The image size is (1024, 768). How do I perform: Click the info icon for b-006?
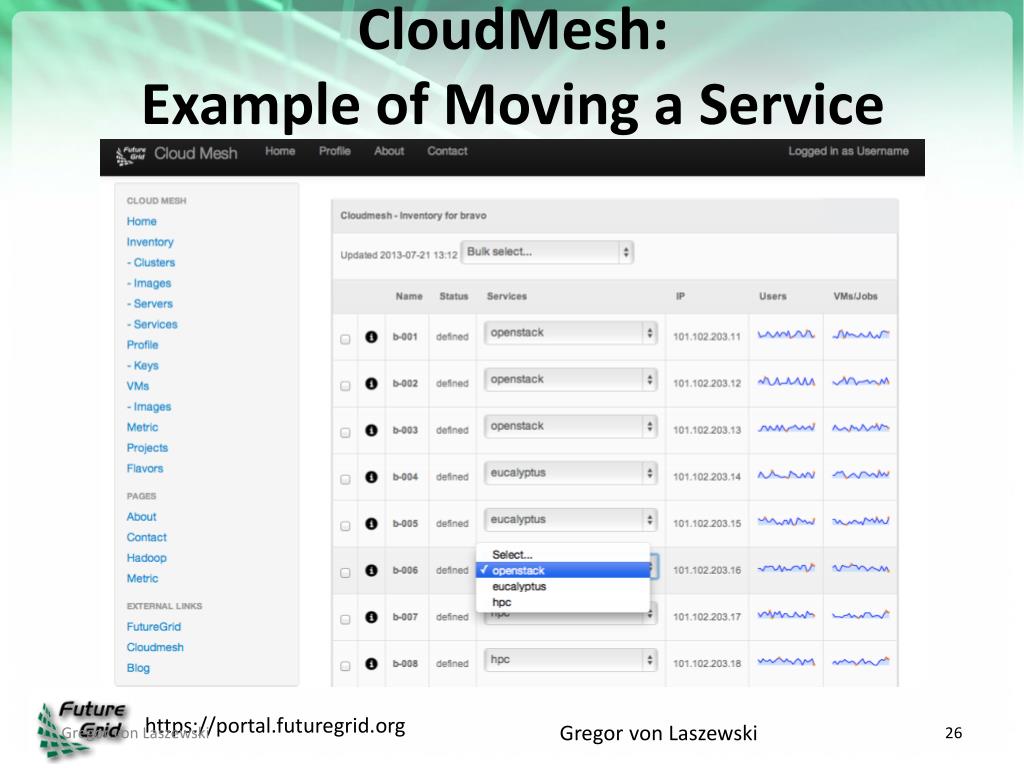click(371, 570)
